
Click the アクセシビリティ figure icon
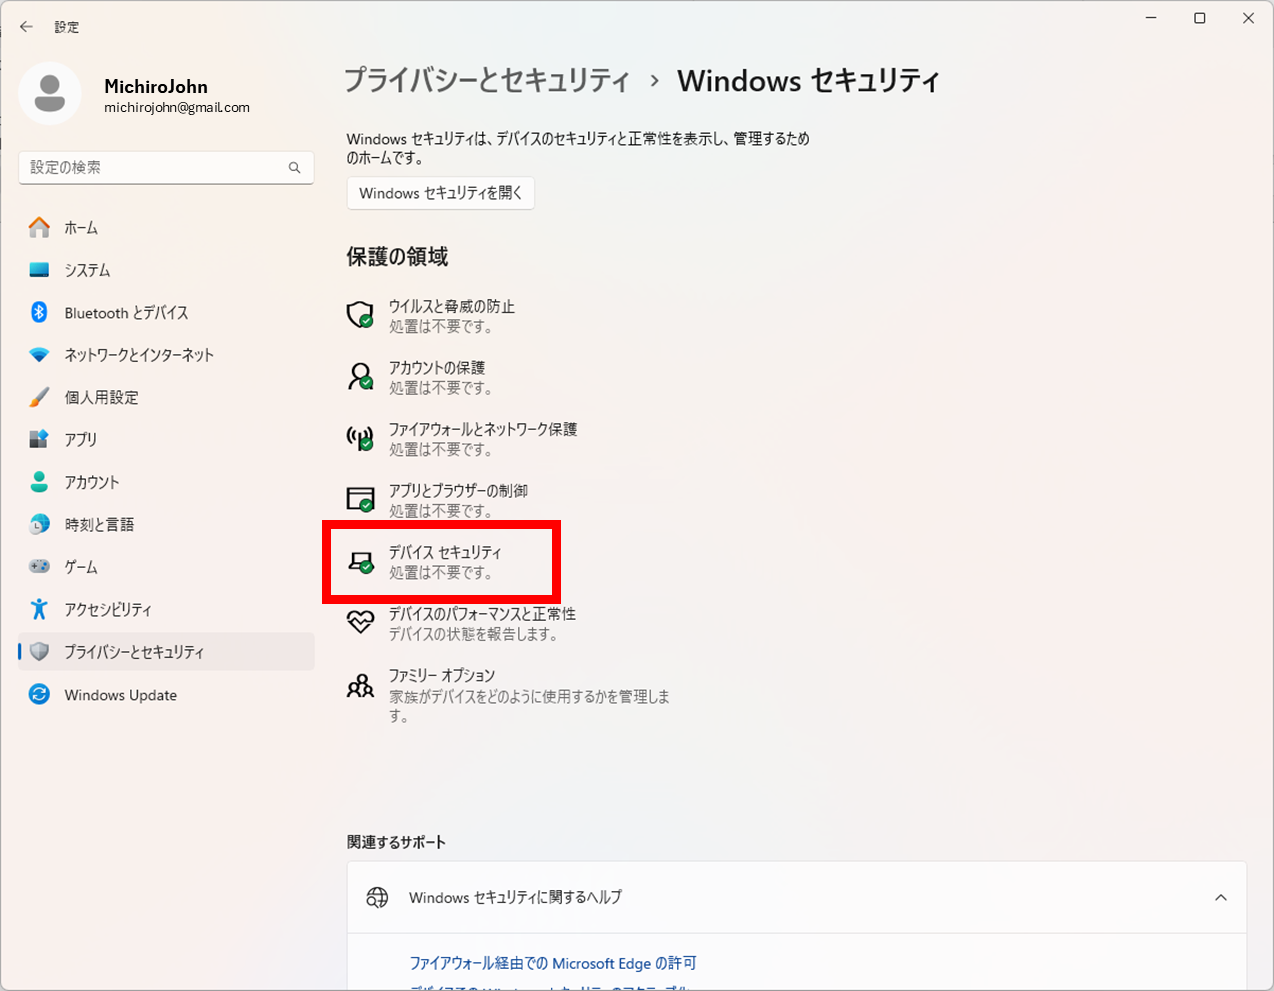pyautogui.click(x=39, y=609)
